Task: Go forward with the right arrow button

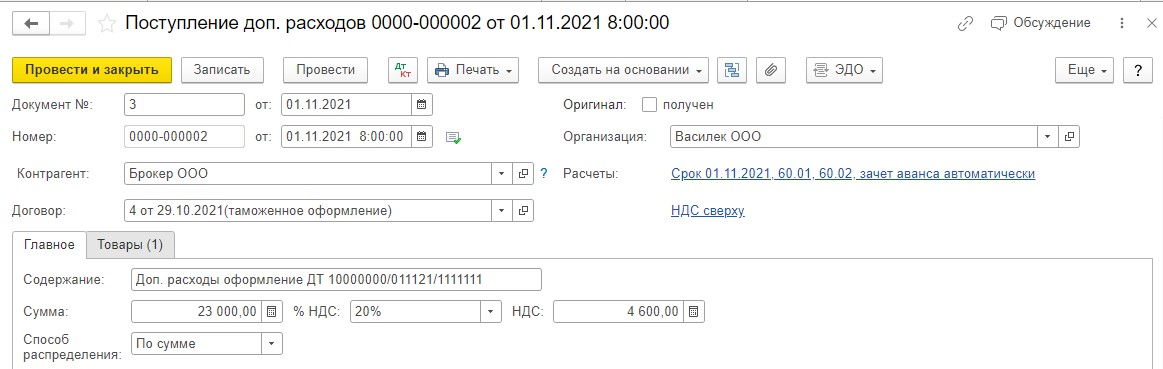Action: 67,24
